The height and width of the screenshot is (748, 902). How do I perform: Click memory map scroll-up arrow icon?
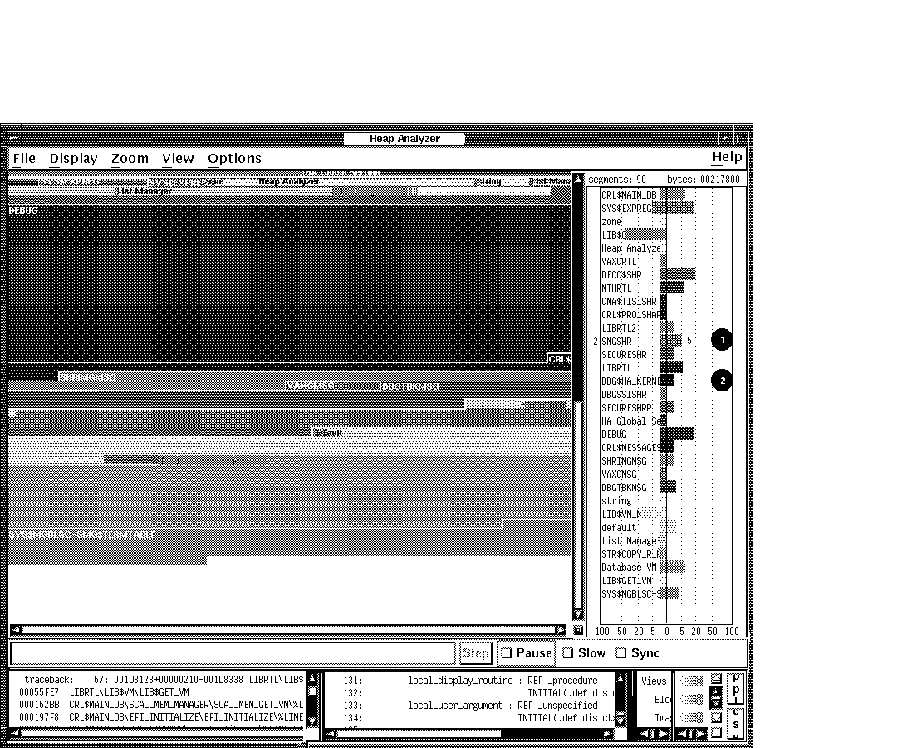point(577,179)
